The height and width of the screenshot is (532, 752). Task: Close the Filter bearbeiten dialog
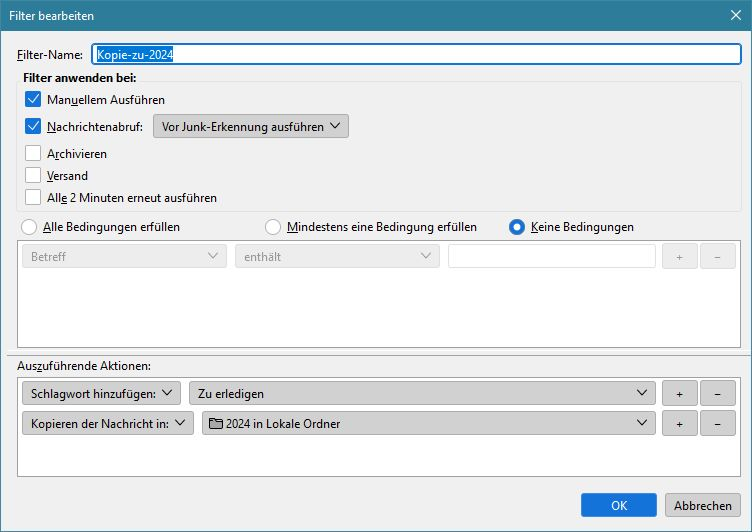coord(736,15)
